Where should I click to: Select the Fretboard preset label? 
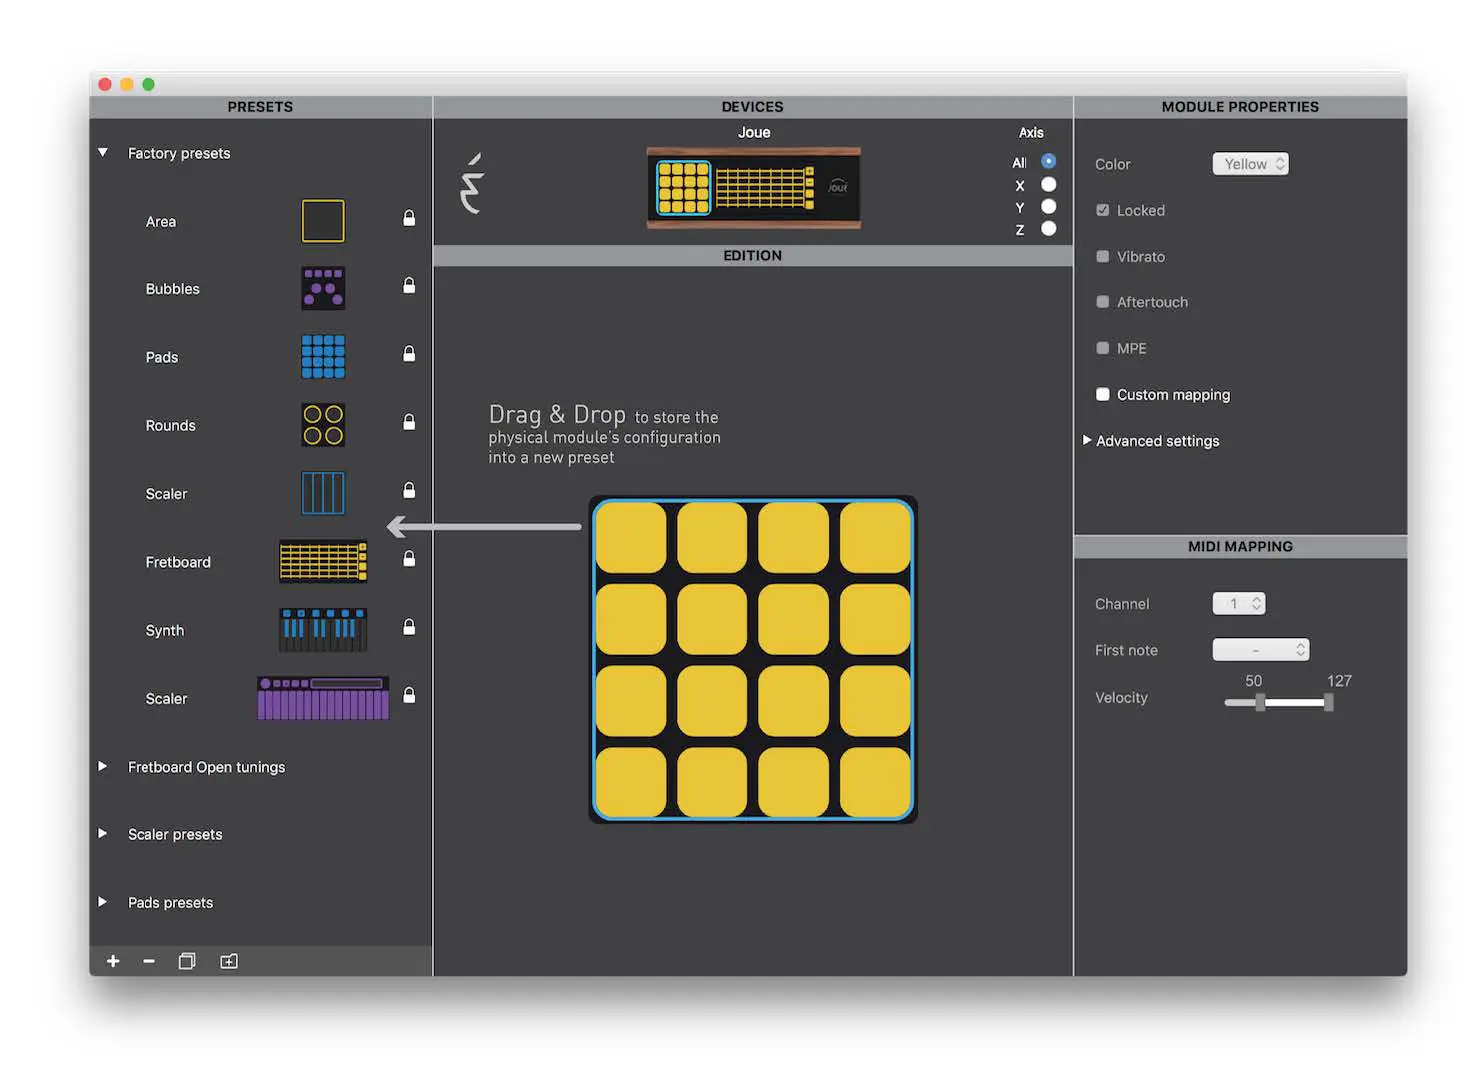[178, 562]
